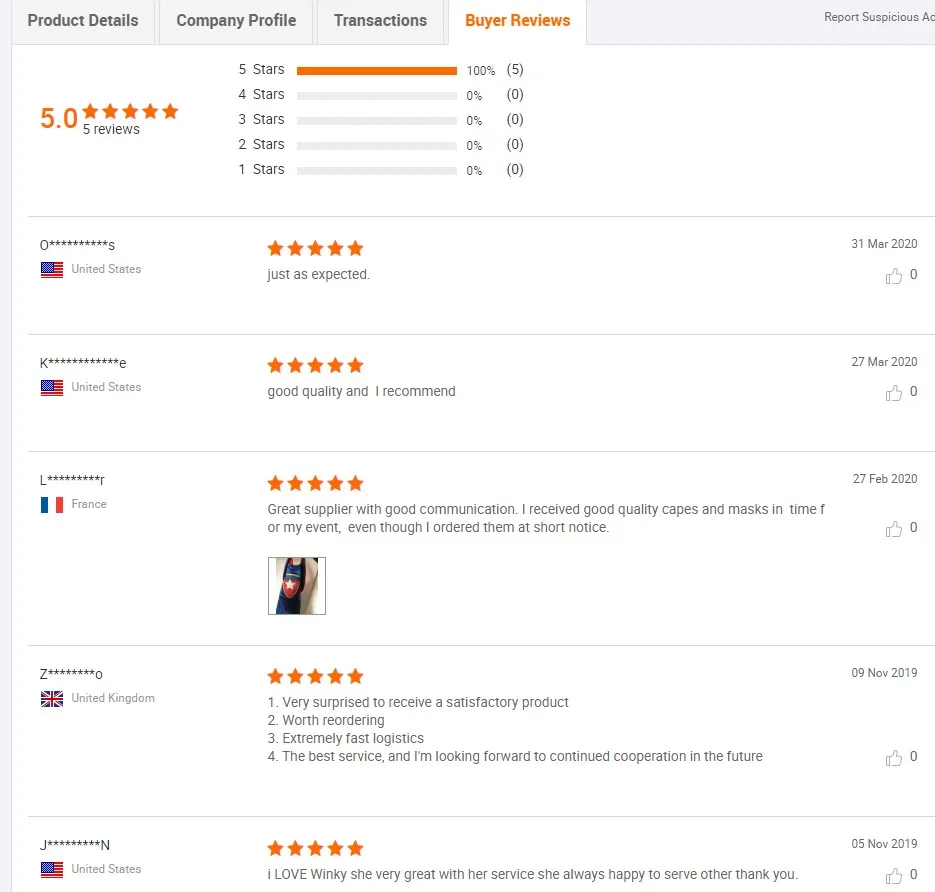Click Report Suspicious Activity link
The width and height of the screenshot is (935, 892).
point(879,17)
